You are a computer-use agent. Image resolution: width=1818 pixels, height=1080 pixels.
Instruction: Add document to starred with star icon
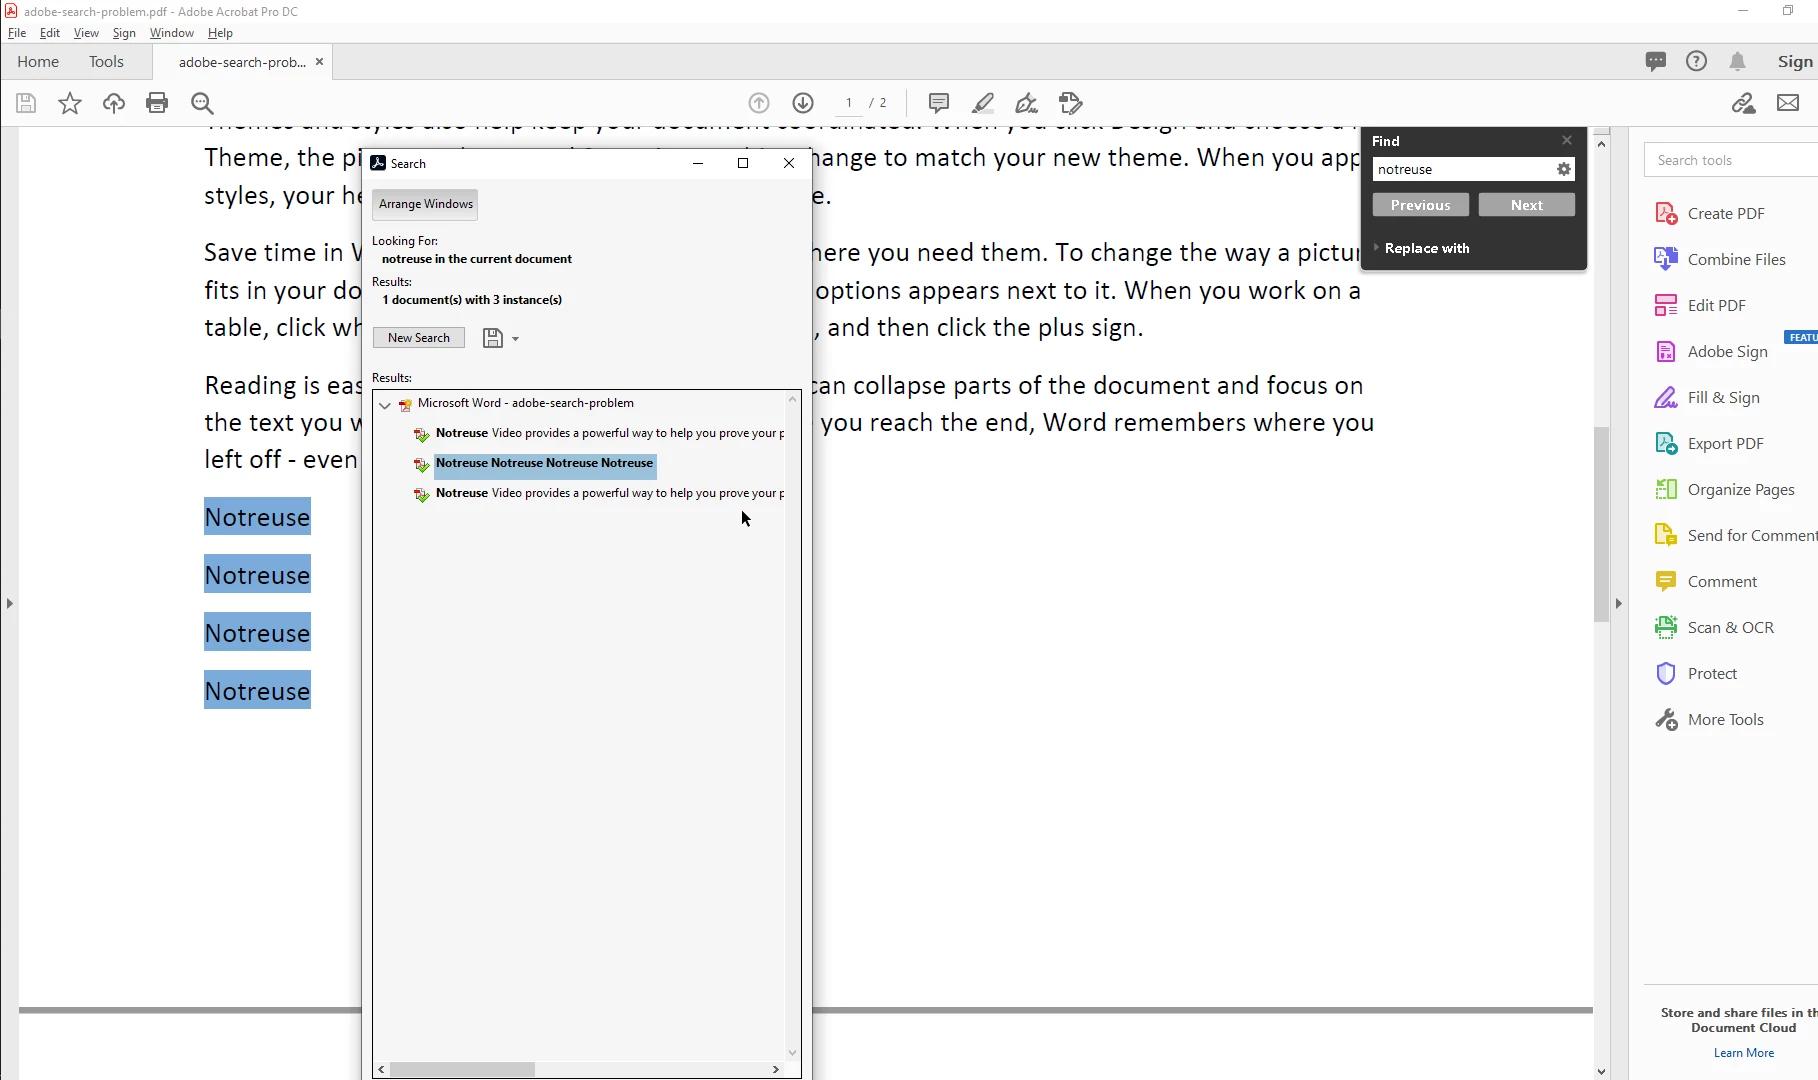point(70,103)
